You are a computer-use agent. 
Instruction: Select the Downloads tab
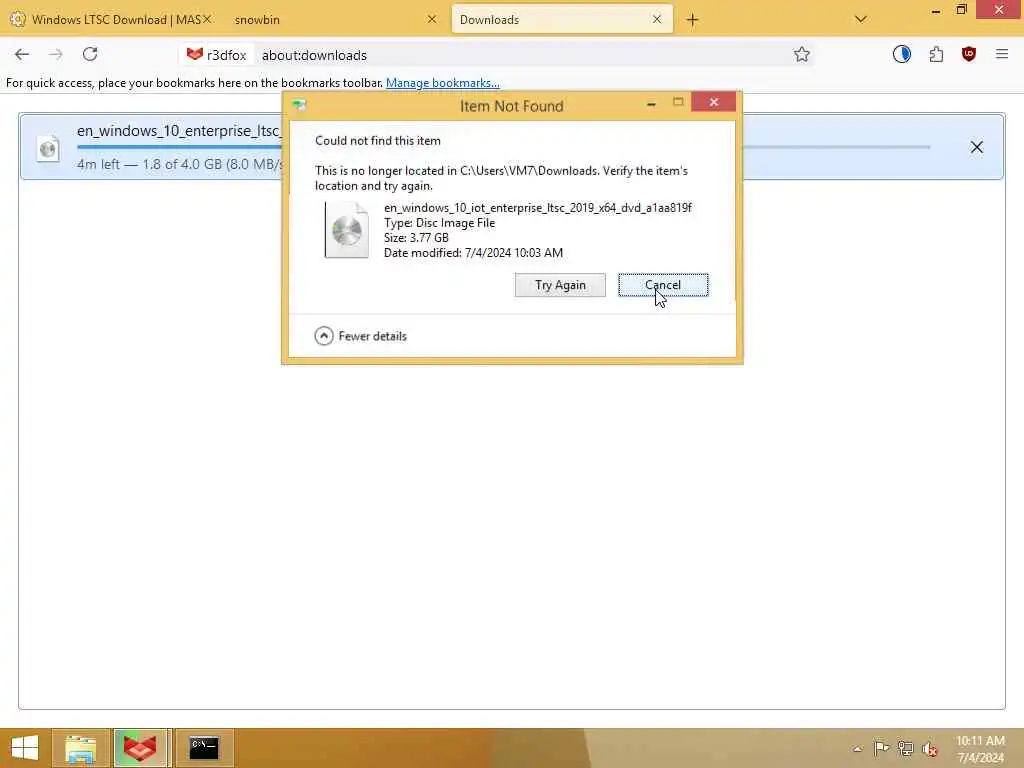pos(562,20)
